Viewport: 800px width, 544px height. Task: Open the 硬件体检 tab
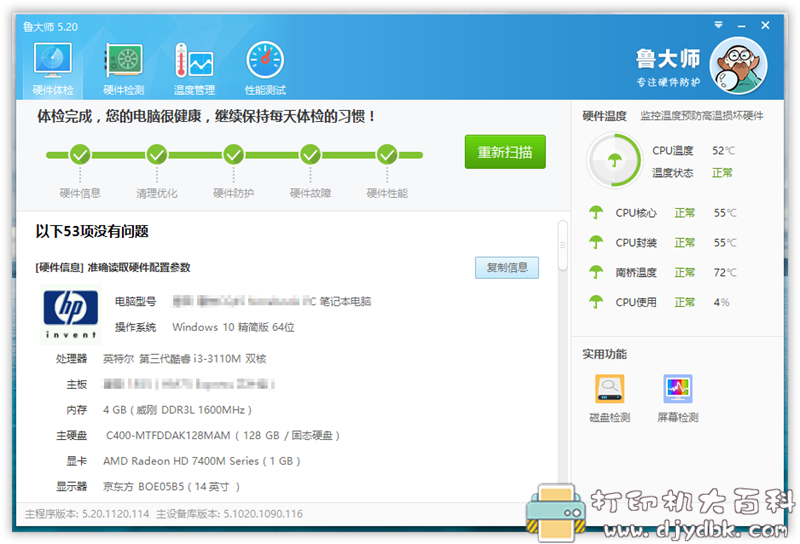(x=53, y=70)
